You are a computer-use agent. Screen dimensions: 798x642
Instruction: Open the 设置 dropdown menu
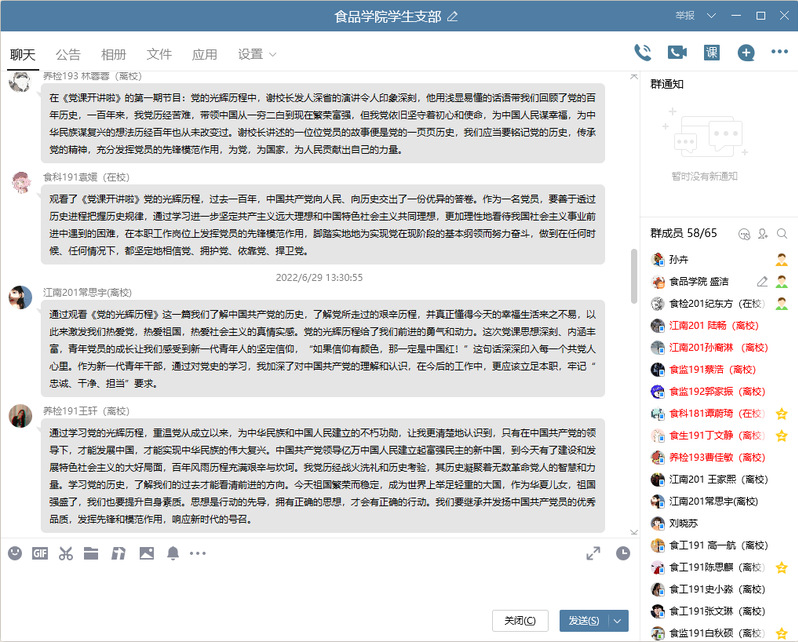[257, 54]
